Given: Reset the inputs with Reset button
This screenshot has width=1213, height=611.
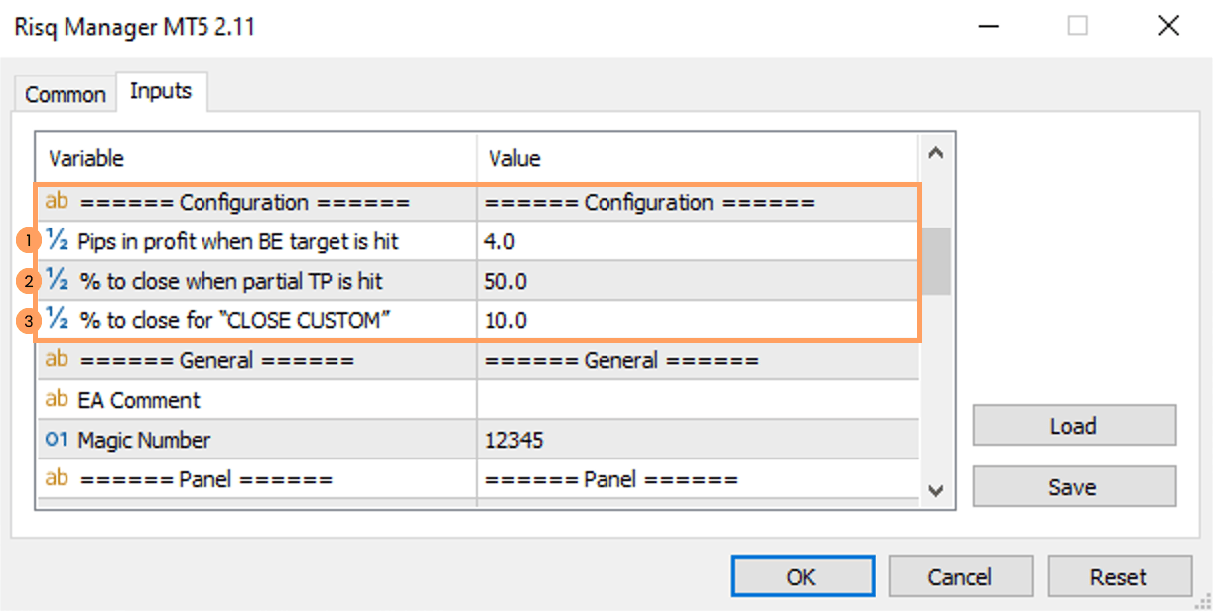Looking at the screenshot, I should [1119, 577].
